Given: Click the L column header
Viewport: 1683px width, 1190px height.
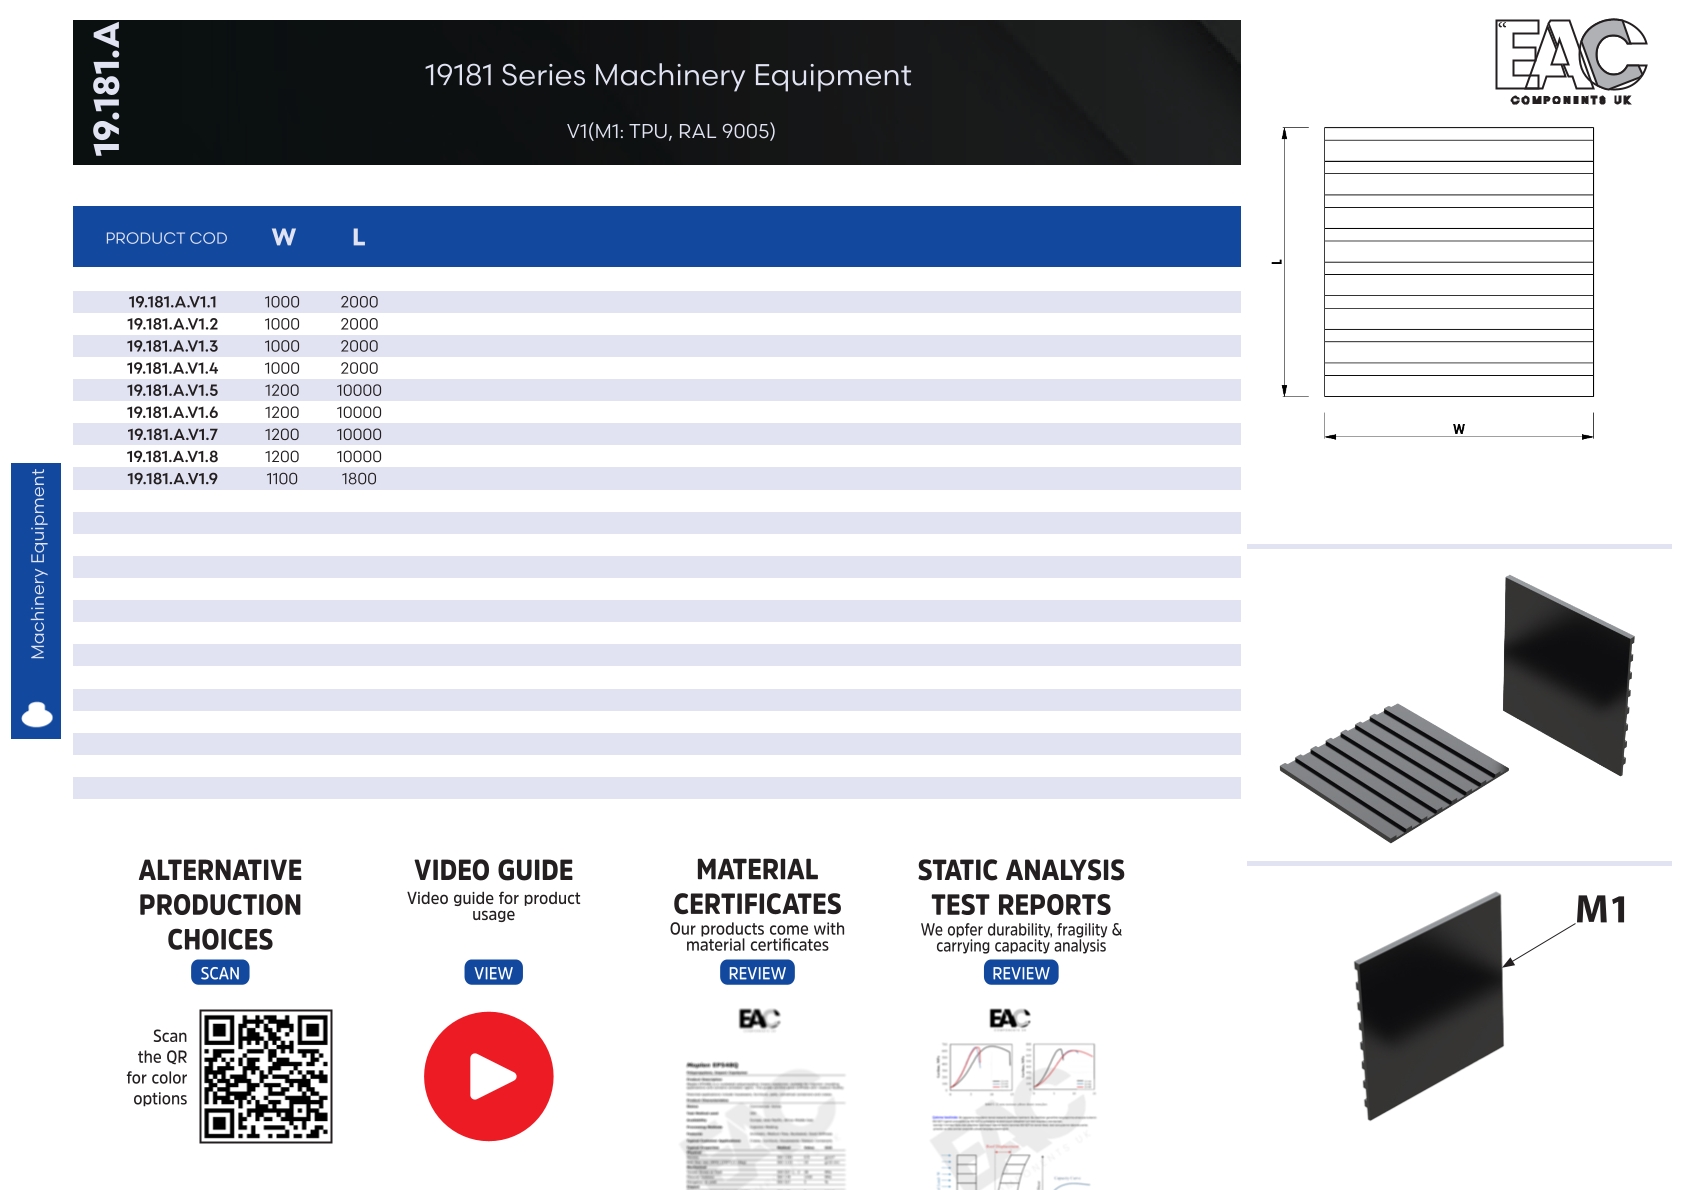Looking at the screenshot, I should pos(359,237).
